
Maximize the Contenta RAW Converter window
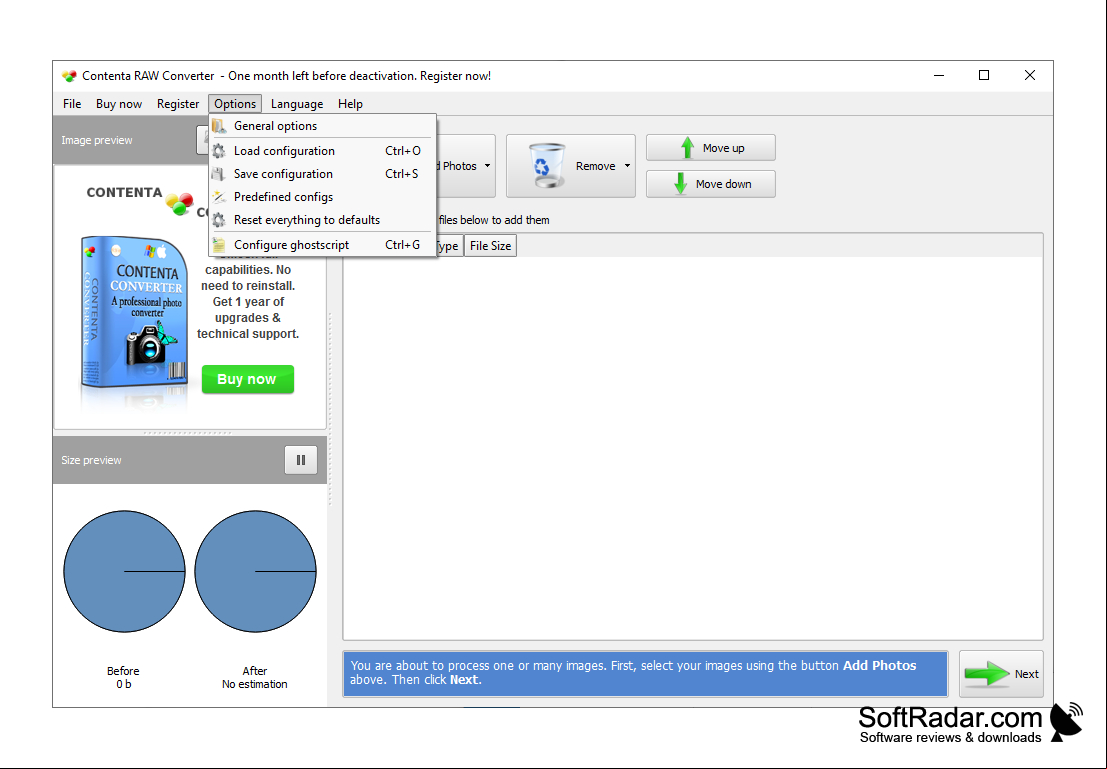point(984,76)
